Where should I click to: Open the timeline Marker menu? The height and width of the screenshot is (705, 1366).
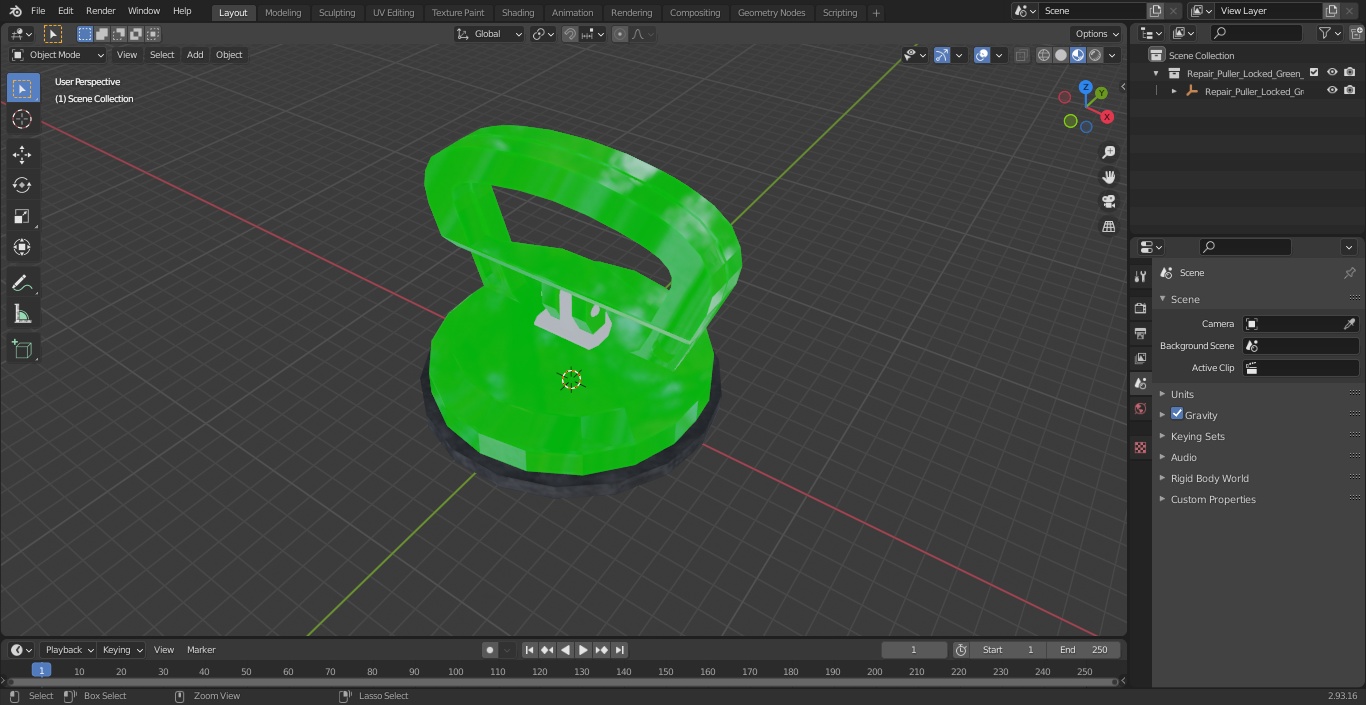[x=201, y=650]
